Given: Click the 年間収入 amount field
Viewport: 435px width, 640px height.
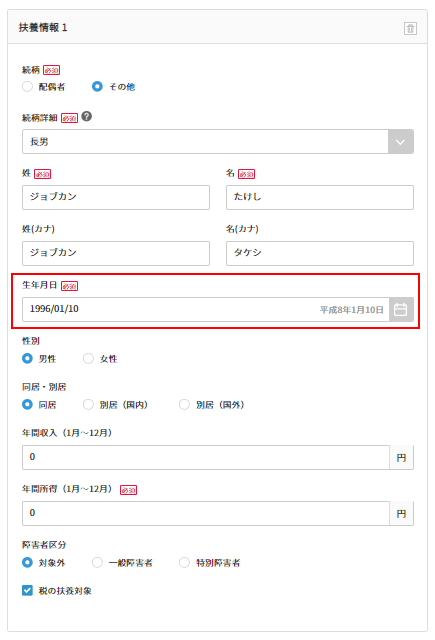Looking at the screenshot, I should (x=206, y=457).
